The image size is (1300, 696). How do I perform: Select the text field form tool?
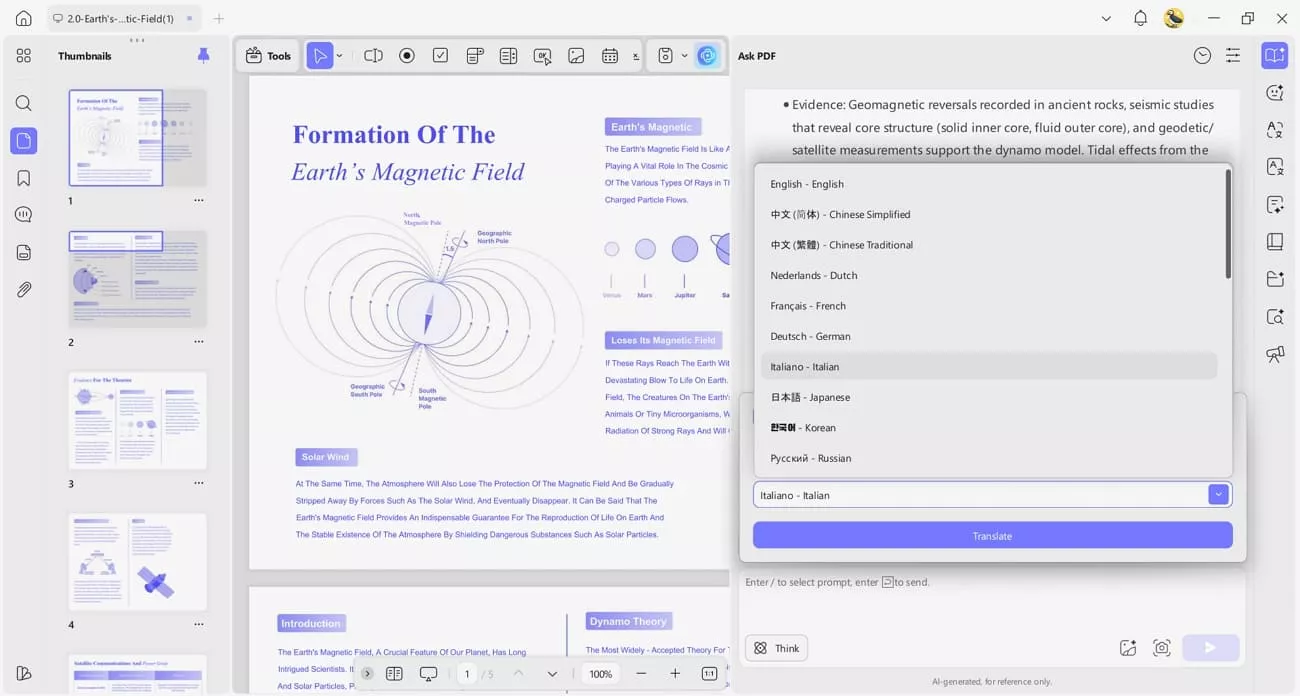click(373, 56)
